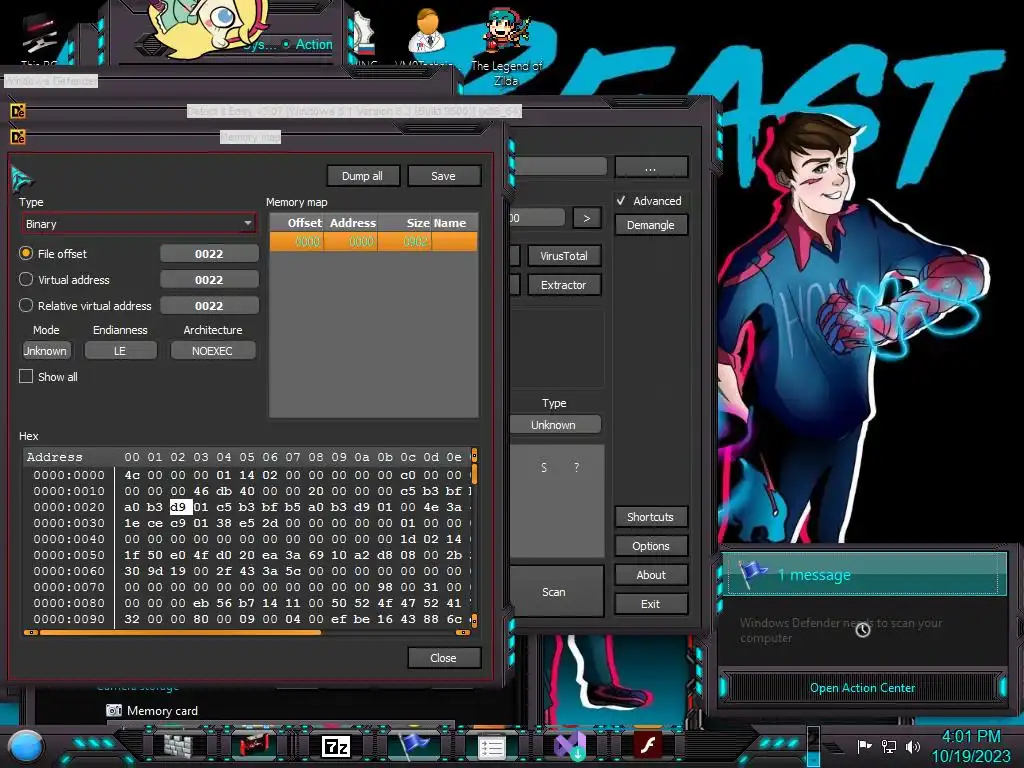This screenshot has width=1024, height=768.
Task: Click the network tray icon
Action: click(889, 746)
